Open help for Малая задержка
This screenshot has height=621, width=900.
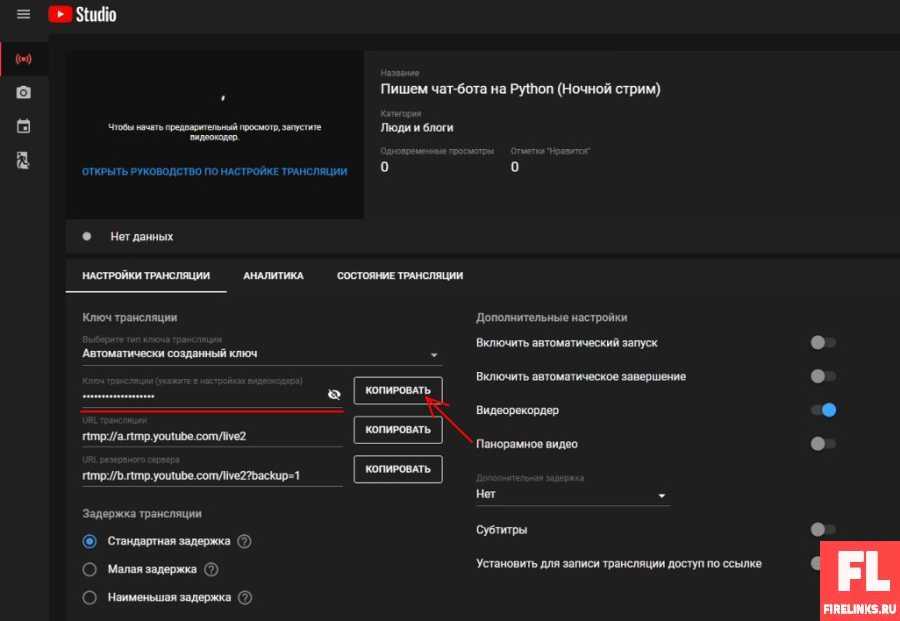click(211, 569)
